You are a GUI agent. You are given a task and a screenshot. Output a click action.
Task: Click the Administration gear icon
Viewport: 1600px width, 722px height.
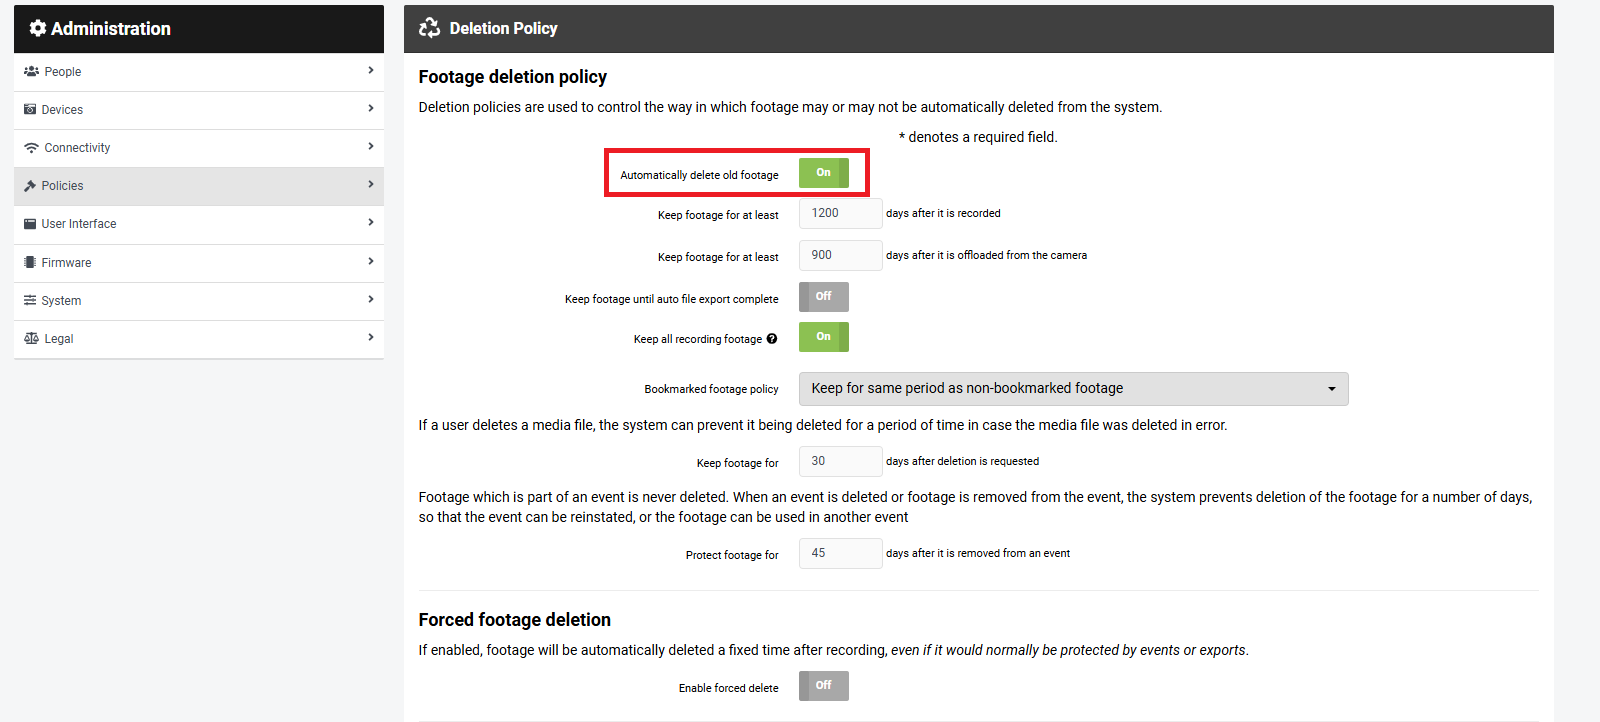pyautogui.click(x=38, y=28)
